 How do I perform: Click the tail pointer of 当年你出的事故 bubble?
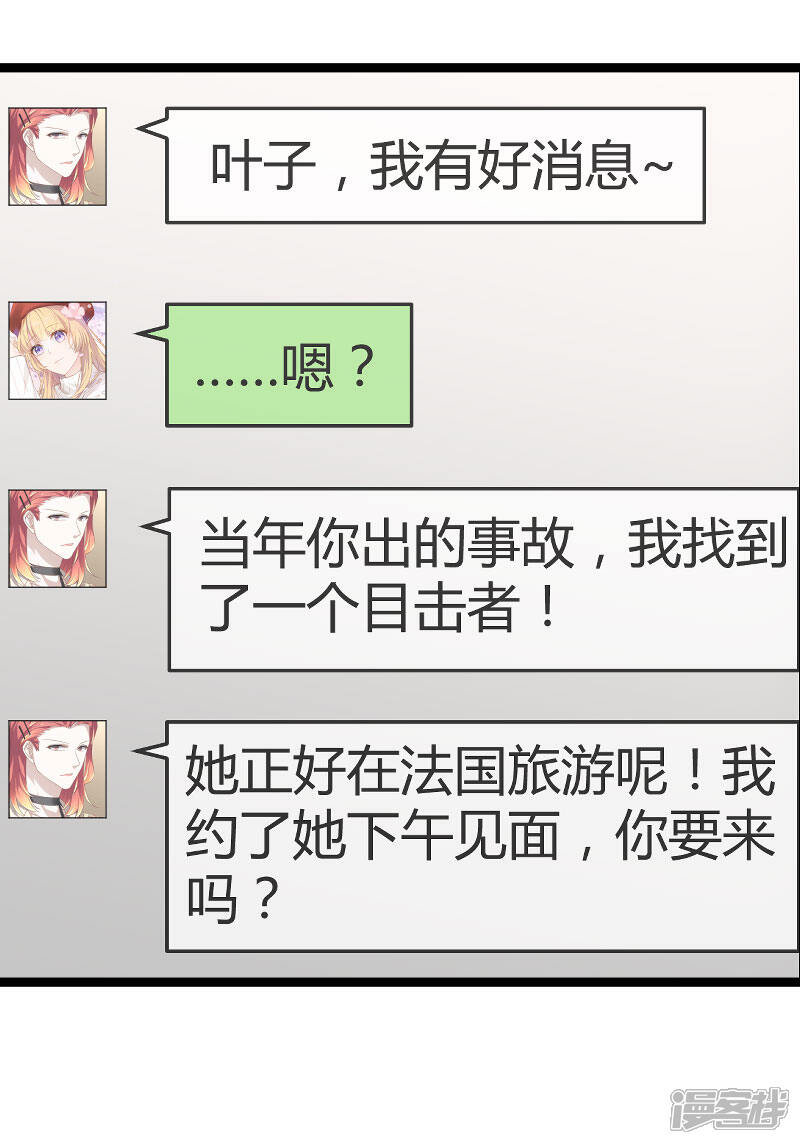(155, 526)
